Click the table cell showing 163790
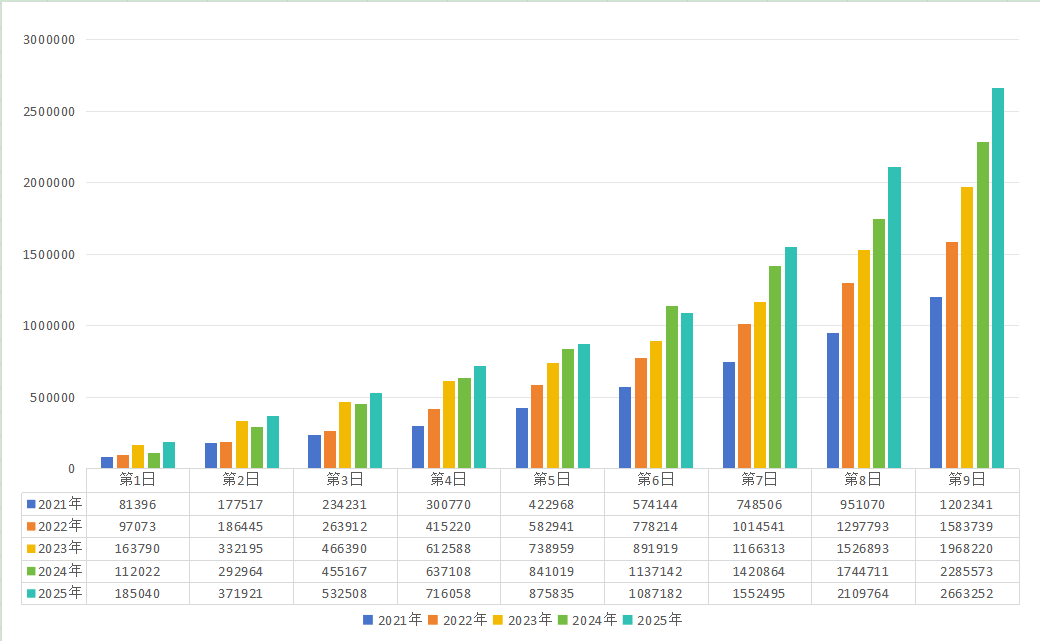1040x641 pixels. 137,549
